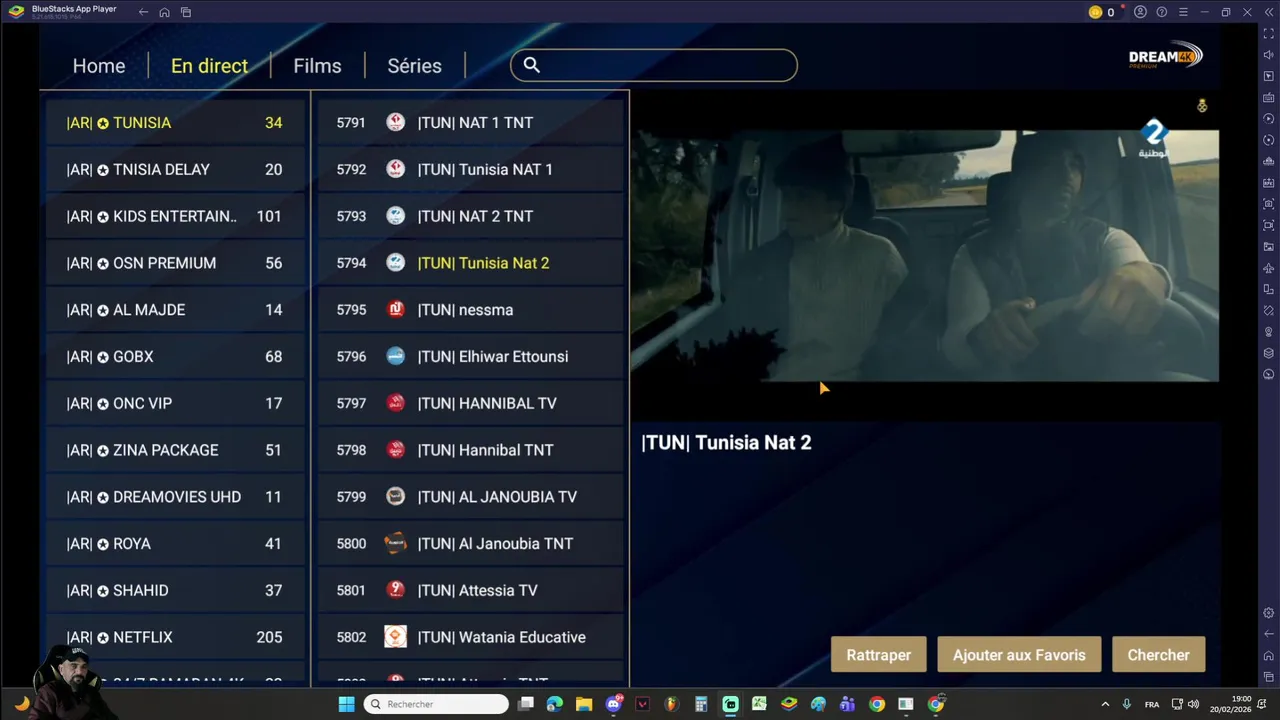
Task: Open BlueStacks settings gear icon in sidebar
Action: (1269, 613)
